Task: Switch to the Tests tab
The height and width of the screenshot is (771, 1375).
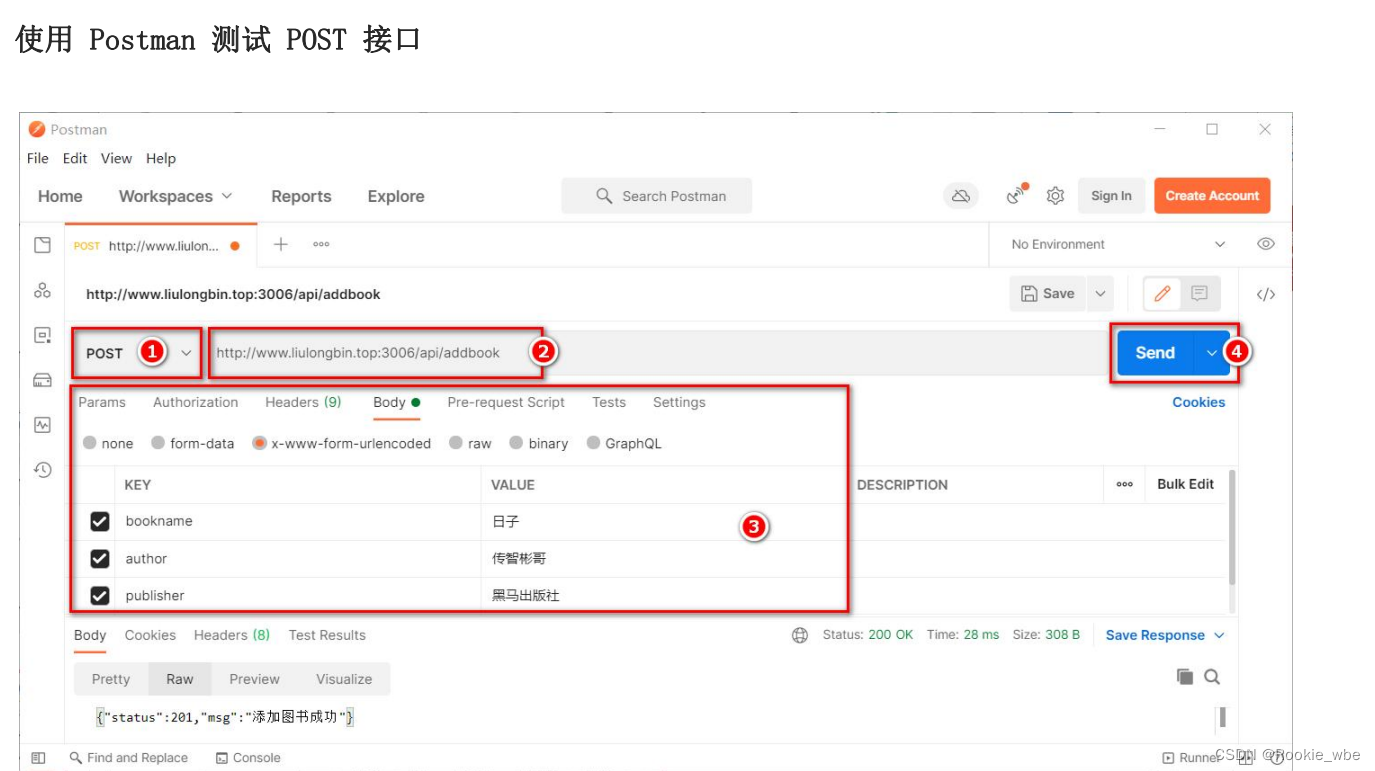Action: pos(609,402)
